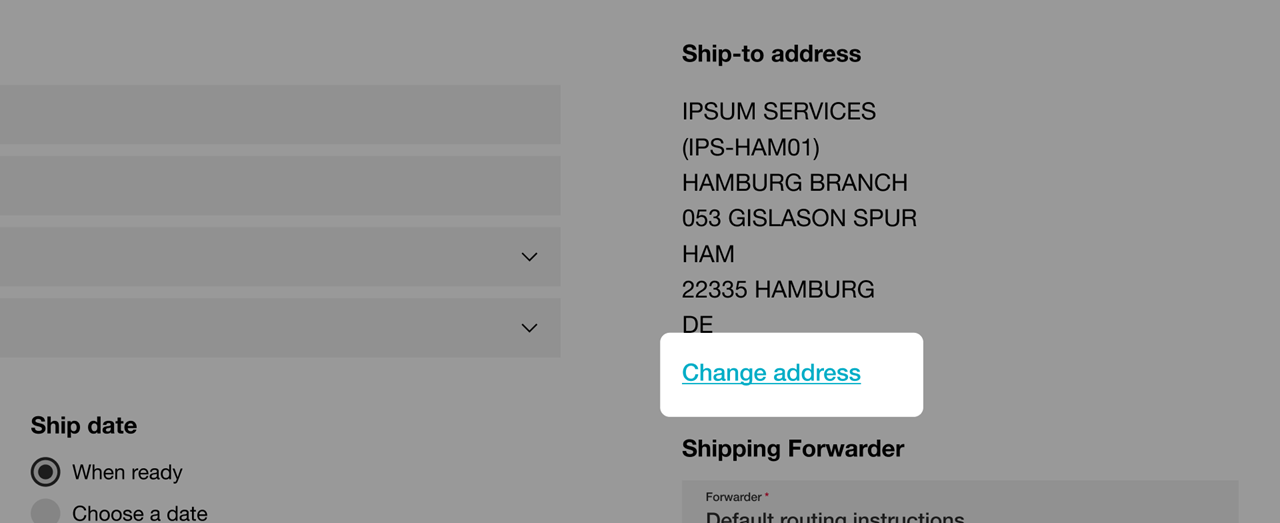Click the HAMBURG BRANCH text line
Viewport: 1280px width, 523px height.
795,183
